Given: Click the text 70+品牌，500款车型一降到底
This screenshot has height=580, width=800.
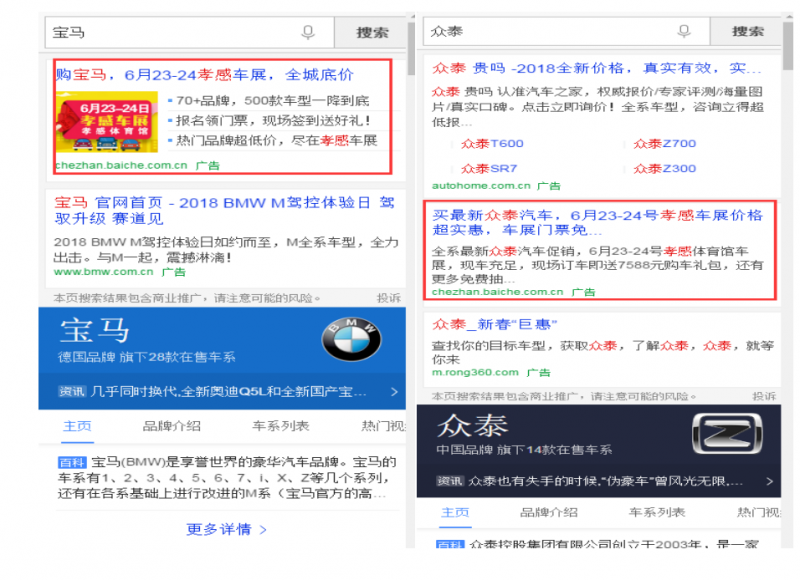Looking at the screenshot, I should [273, 100].
